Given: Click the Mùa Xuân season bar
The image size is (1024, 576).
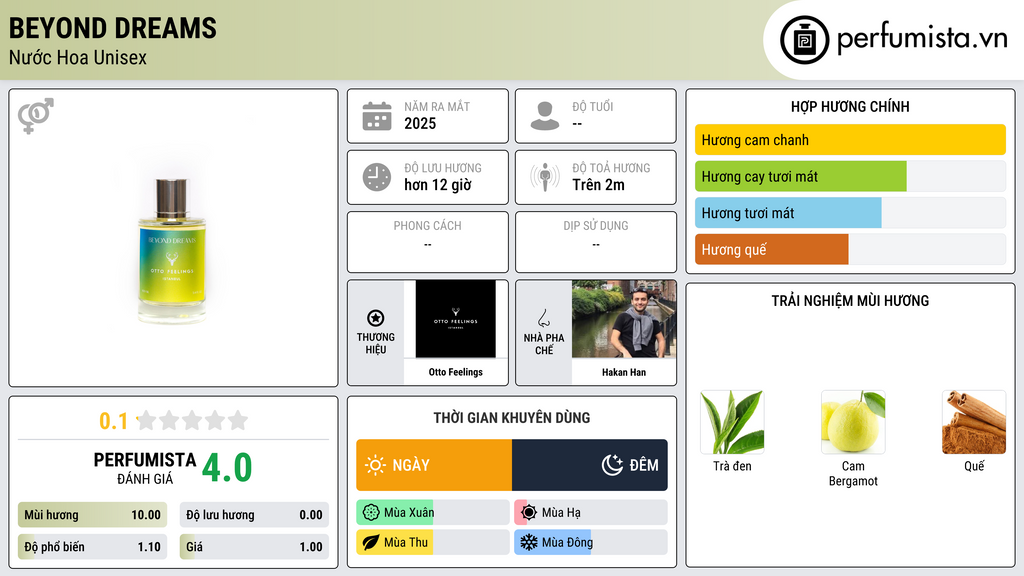Looking at the screenshot, I should click(x=433, y=512).
